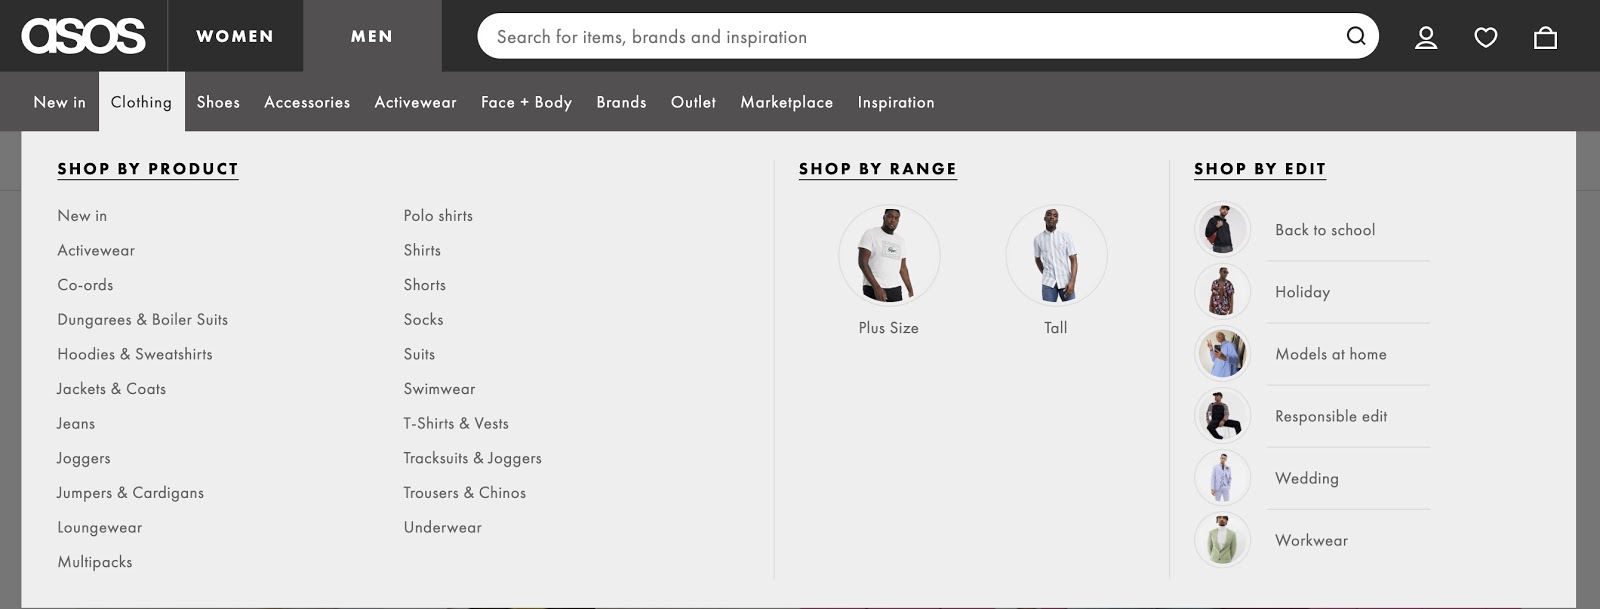Image resolution: width=1600 pixels, height=609 pixels.
Task: Open the shopping bag icon
Action: 1545,37
